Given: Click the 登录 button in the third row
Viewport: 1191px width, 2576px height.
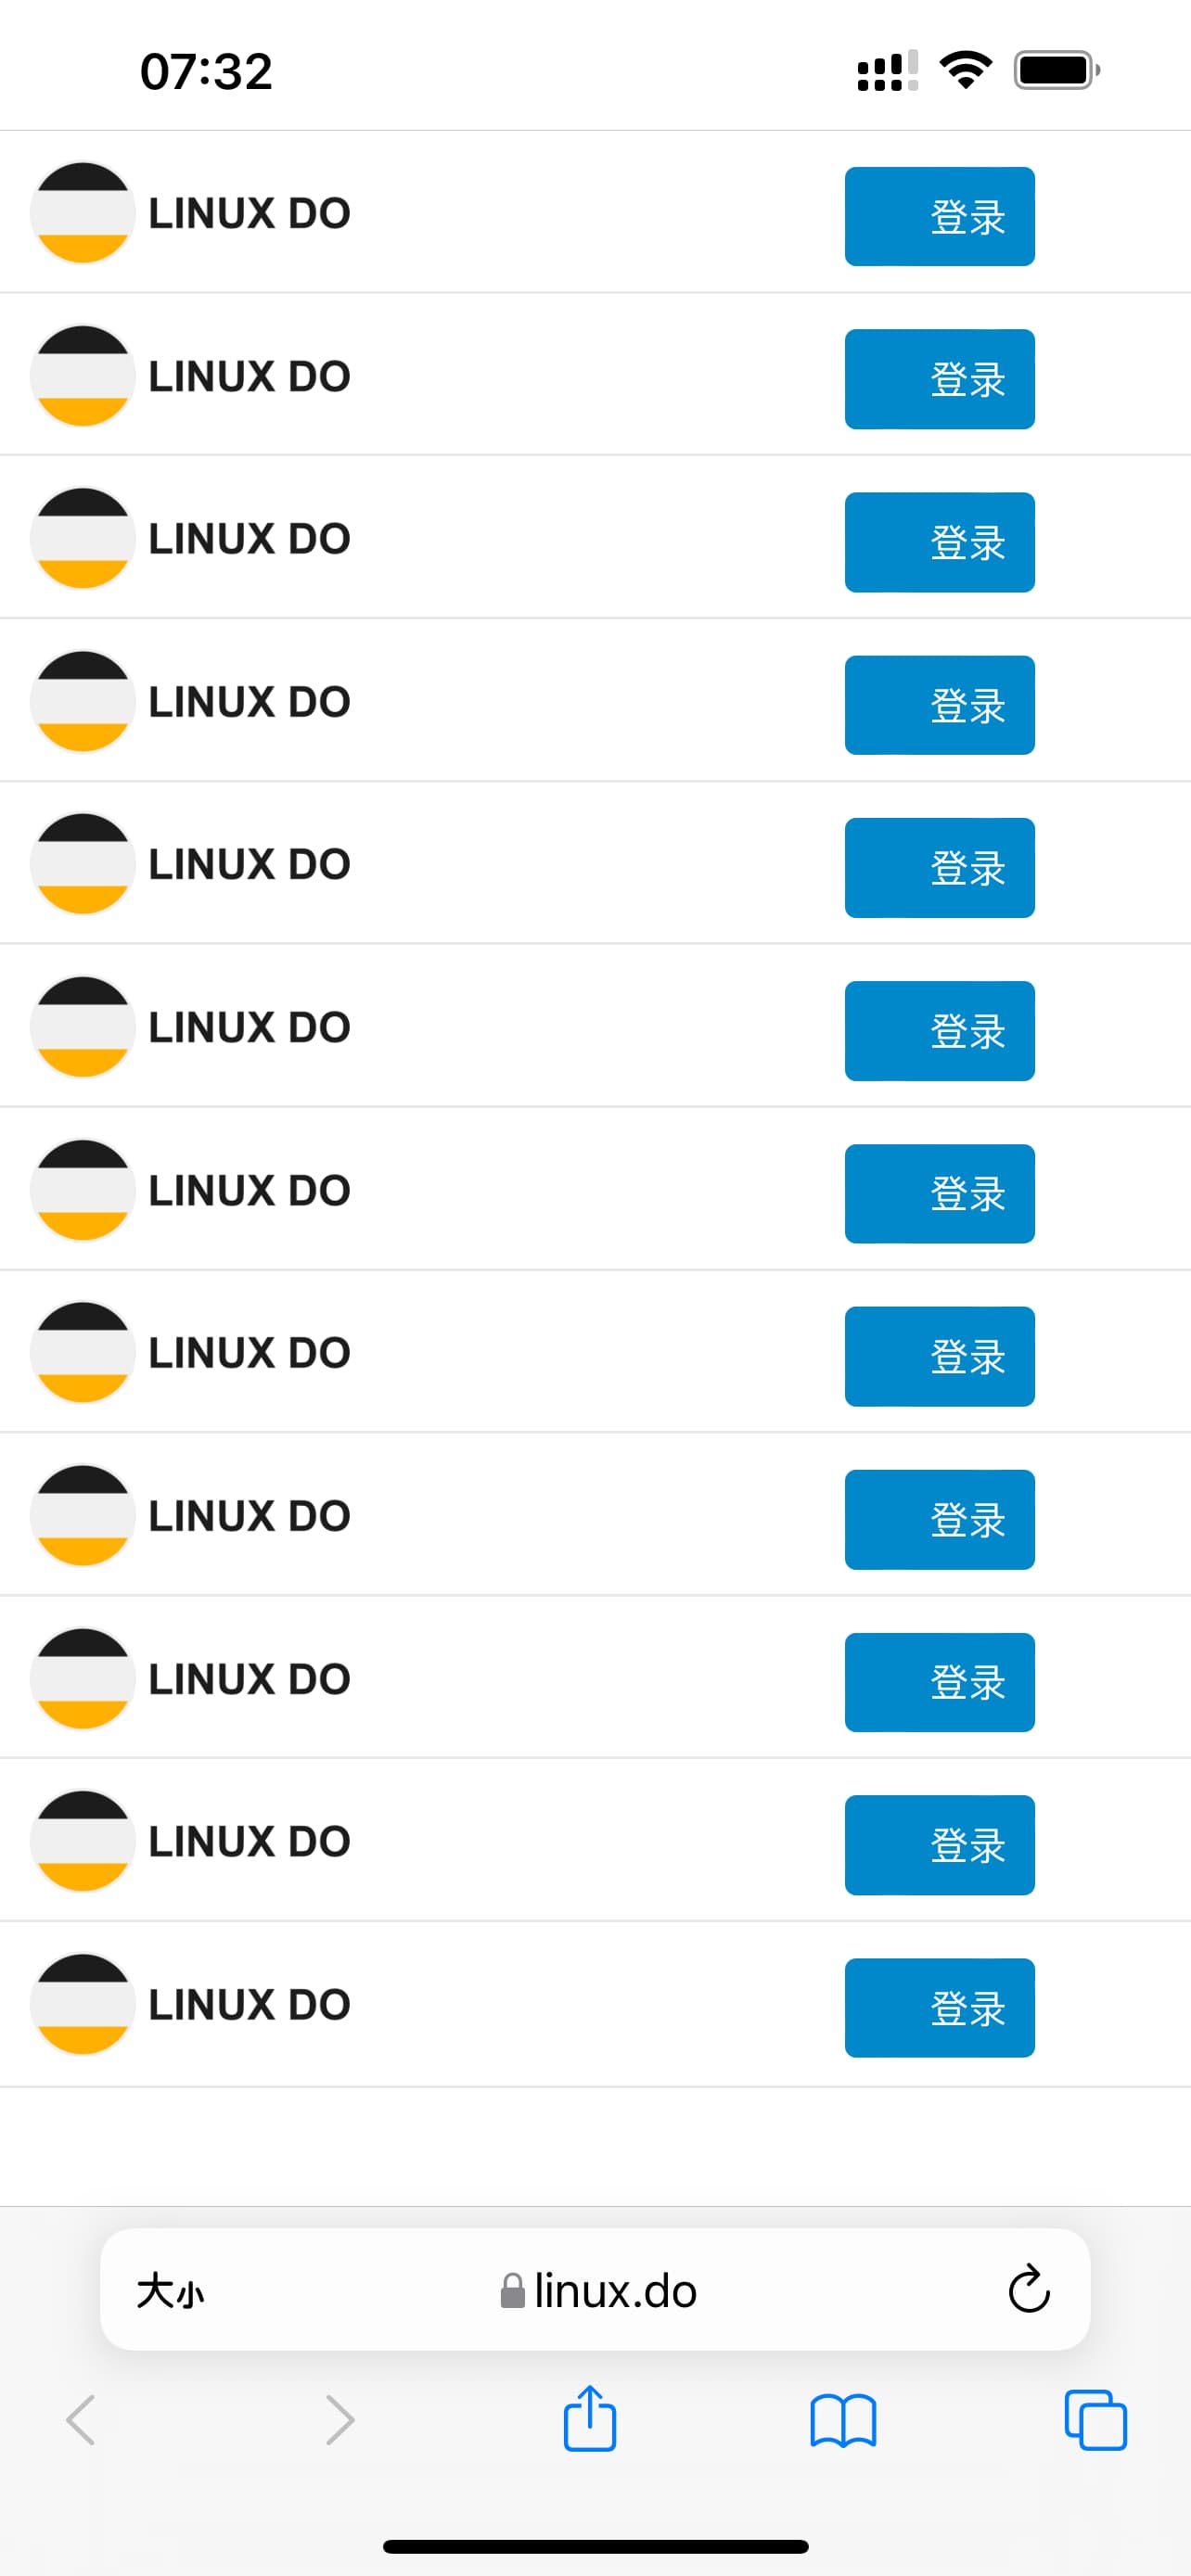Looking at the screenshot, I should click(x=939, y=542).
